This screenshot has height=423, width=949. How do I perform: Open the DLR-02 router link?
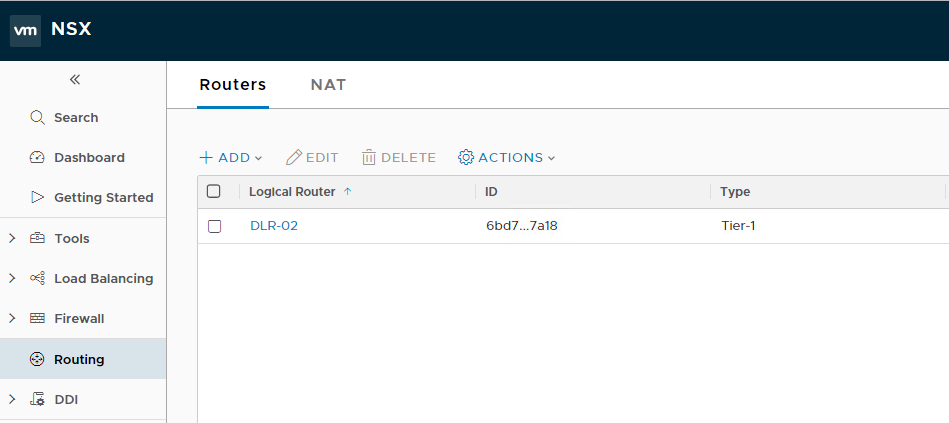(274, 226)
